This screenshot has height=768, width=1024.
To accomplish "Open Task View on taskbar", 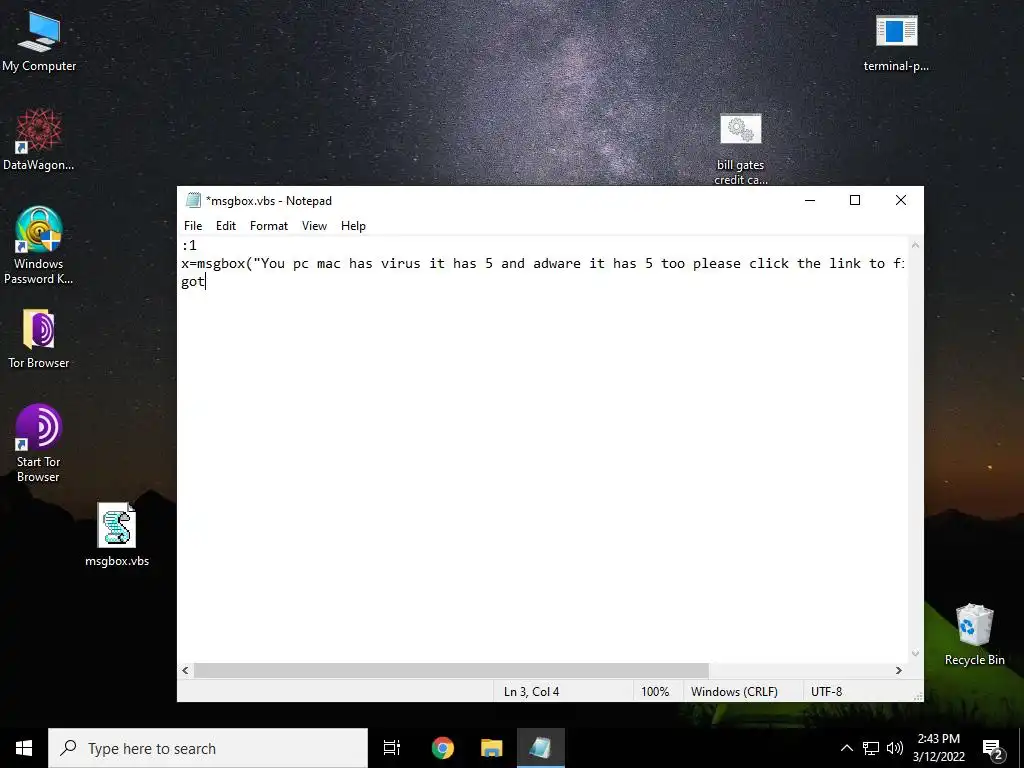I will (392, 748).
